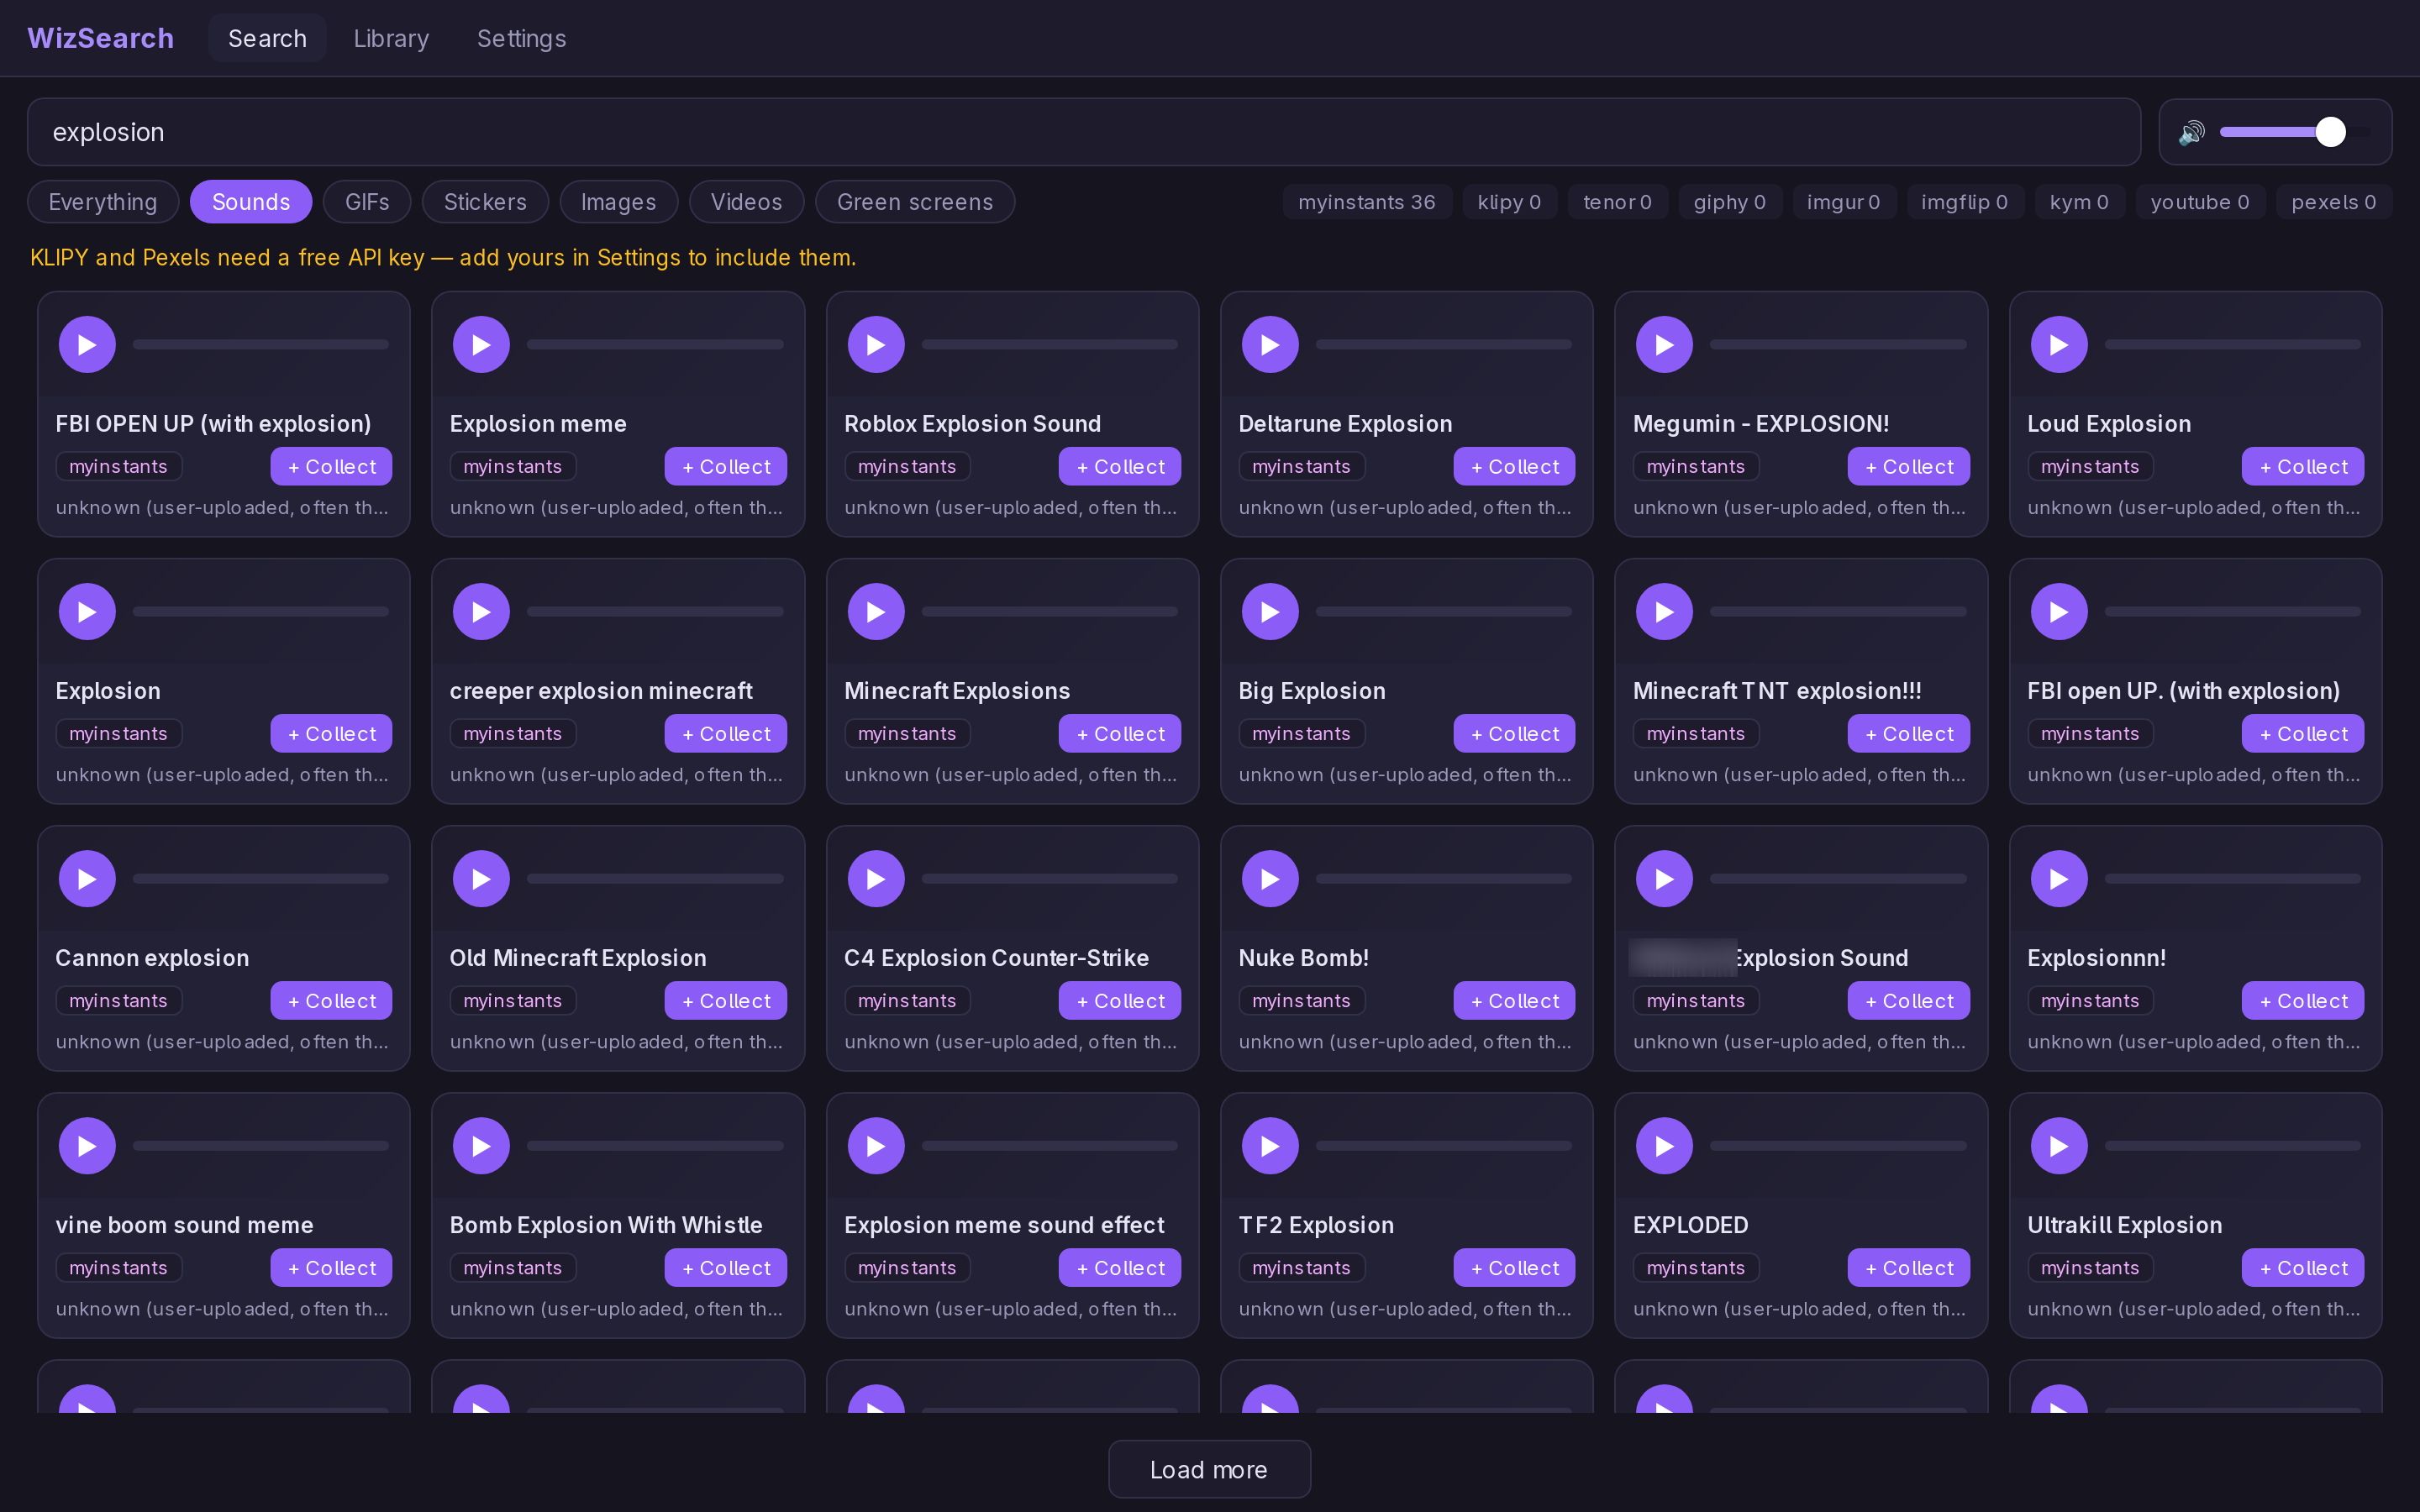
Task: Collect the Explosion meme sound effect
Action: [1119, 1268]
